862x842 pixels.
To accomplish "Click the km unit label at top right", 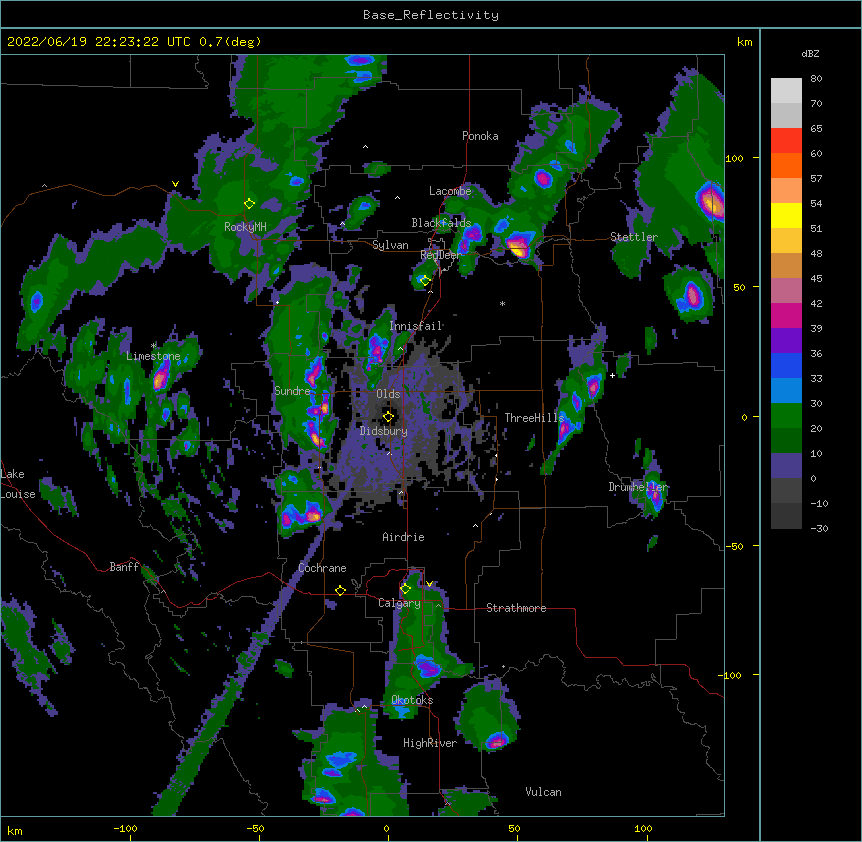I will pyautogui.click(x=744, y=42).
